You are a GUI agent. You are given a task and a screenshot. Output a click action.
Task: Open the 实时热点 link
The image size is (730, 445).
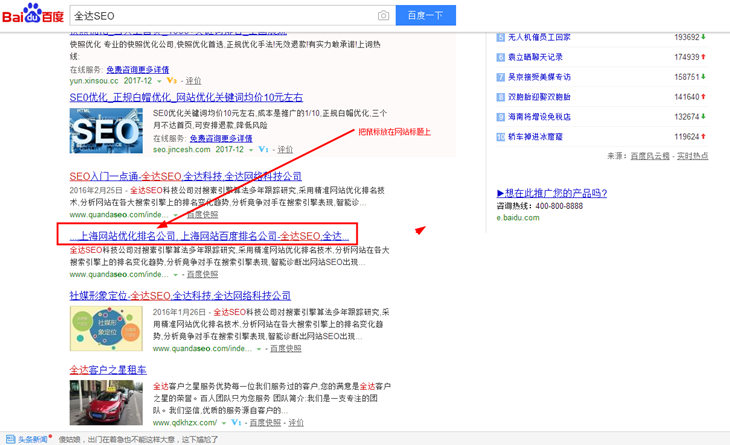pos(692,156)
